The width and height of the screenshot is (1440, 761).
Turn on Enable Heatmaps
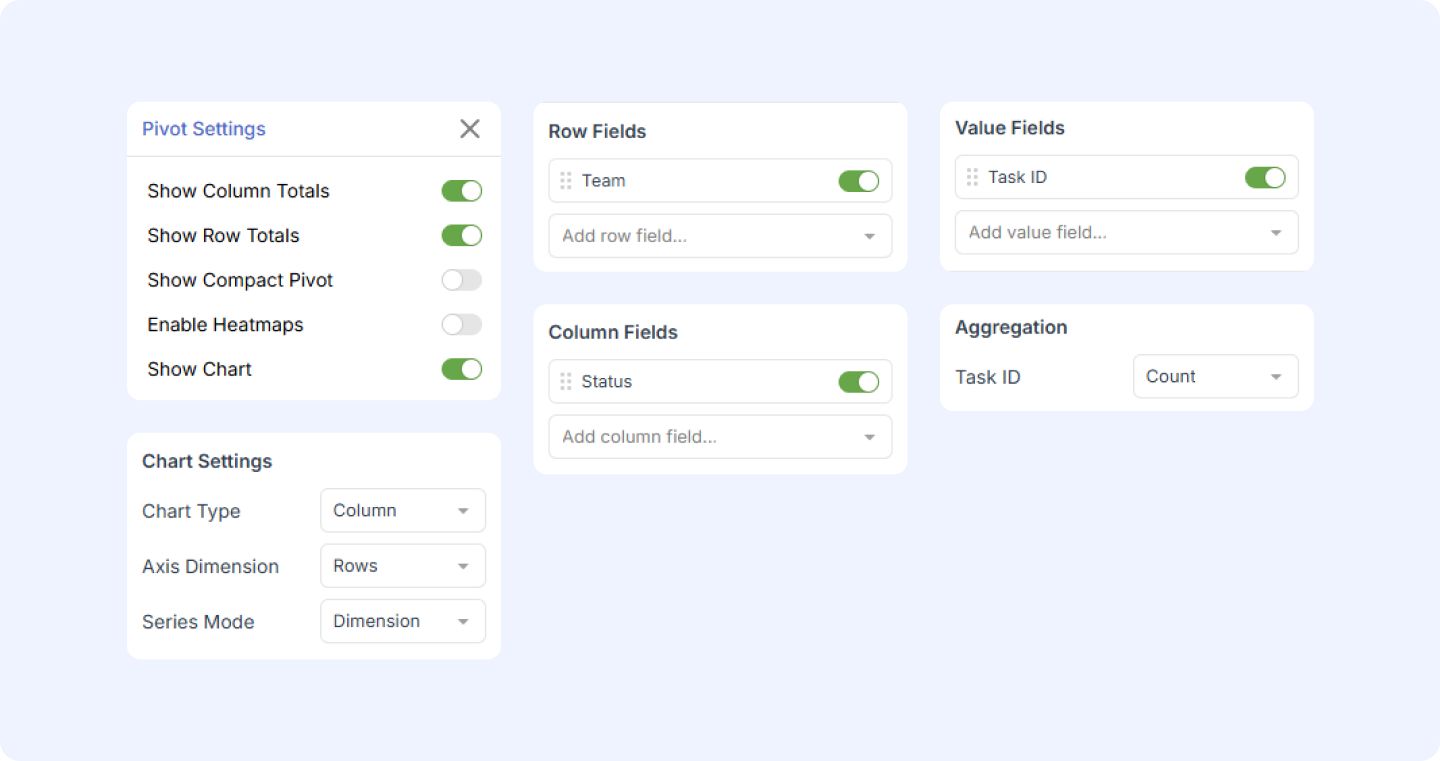tap(461, 324)
